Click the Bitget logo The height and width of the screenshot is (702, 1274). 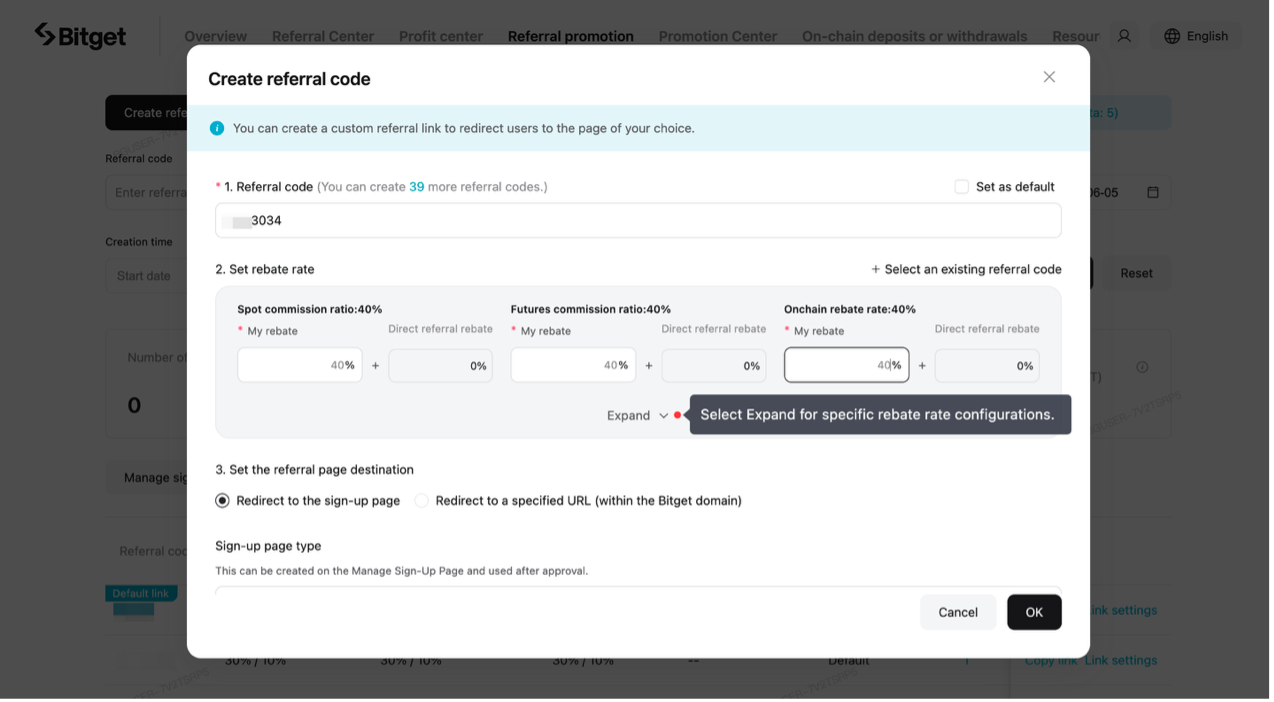[x=80, y=35]
